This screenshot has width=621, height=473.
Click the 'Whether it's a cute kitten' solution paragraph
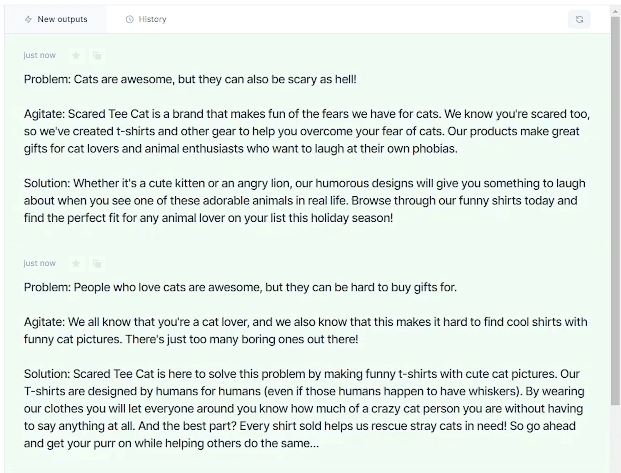[x=305, y=200]
